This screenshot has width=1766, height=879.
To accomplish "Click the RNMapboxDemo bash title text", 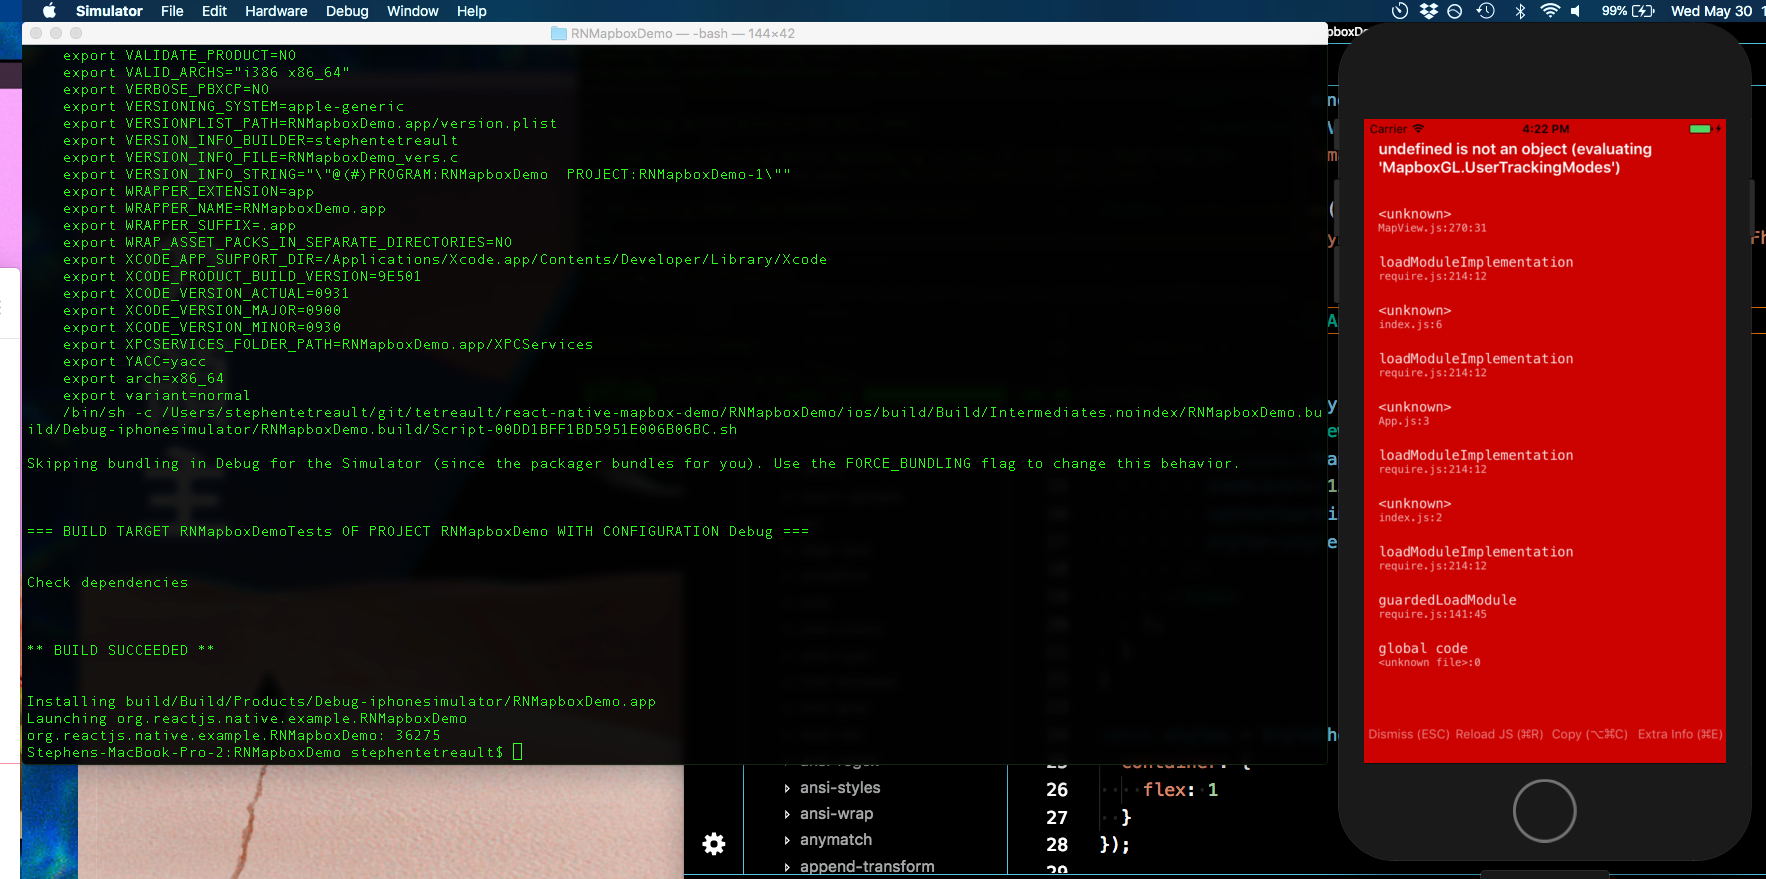I will pyautogui.click(x=683, y=33).
